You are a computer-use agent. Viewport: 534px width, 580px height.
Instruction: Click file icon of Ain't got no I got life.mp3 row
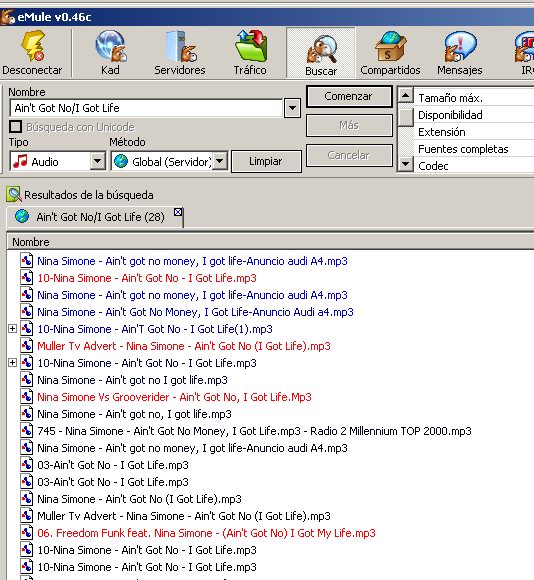tap(26, 380)
